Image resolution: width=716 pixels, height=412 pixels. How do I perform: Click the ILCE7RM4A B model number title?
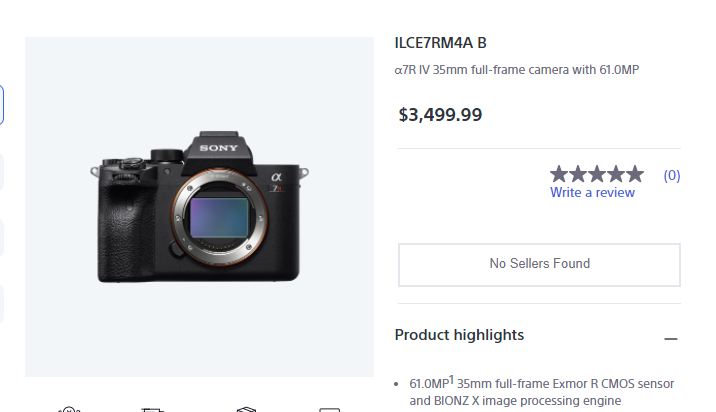441,43
